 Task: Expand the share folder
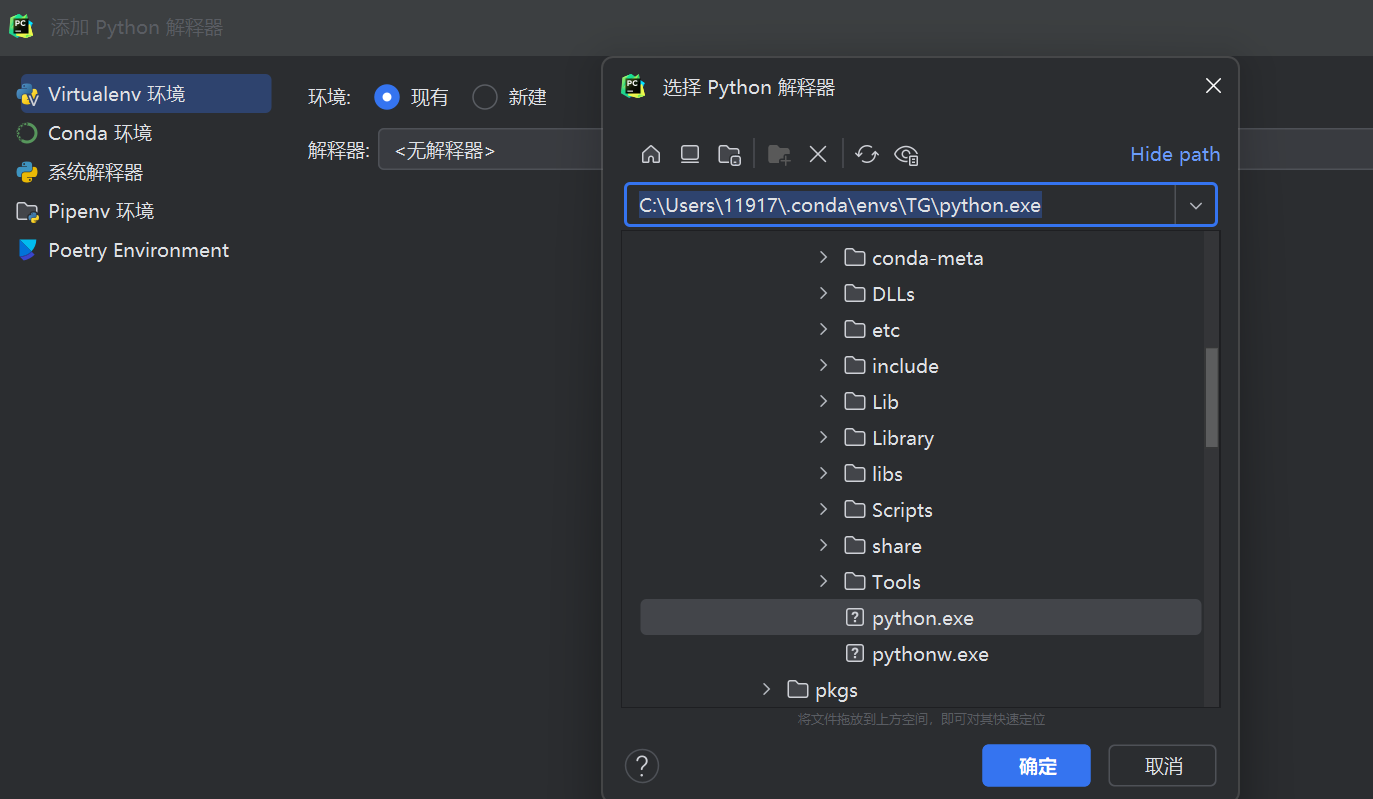823,546
